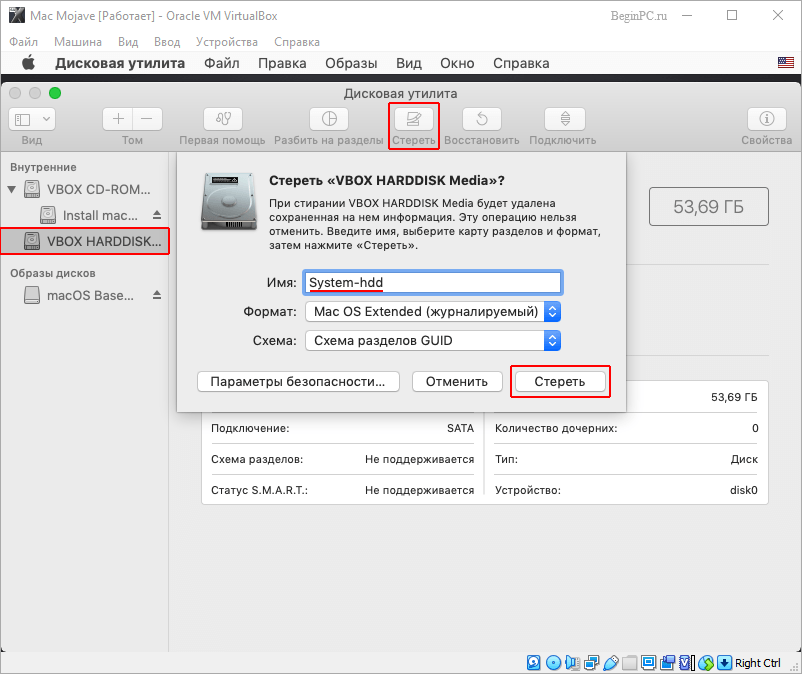Open the Схема dropdown
The image size is (802, 674).
coord(433,341)
